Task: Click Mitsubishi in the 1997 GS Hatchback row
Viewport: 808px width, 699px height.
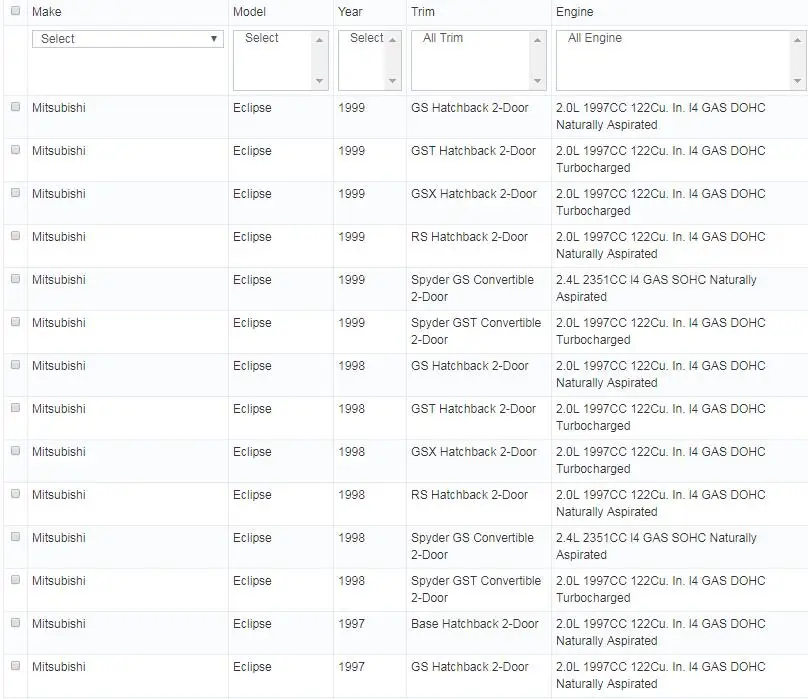Action: [x=59, y=667]
